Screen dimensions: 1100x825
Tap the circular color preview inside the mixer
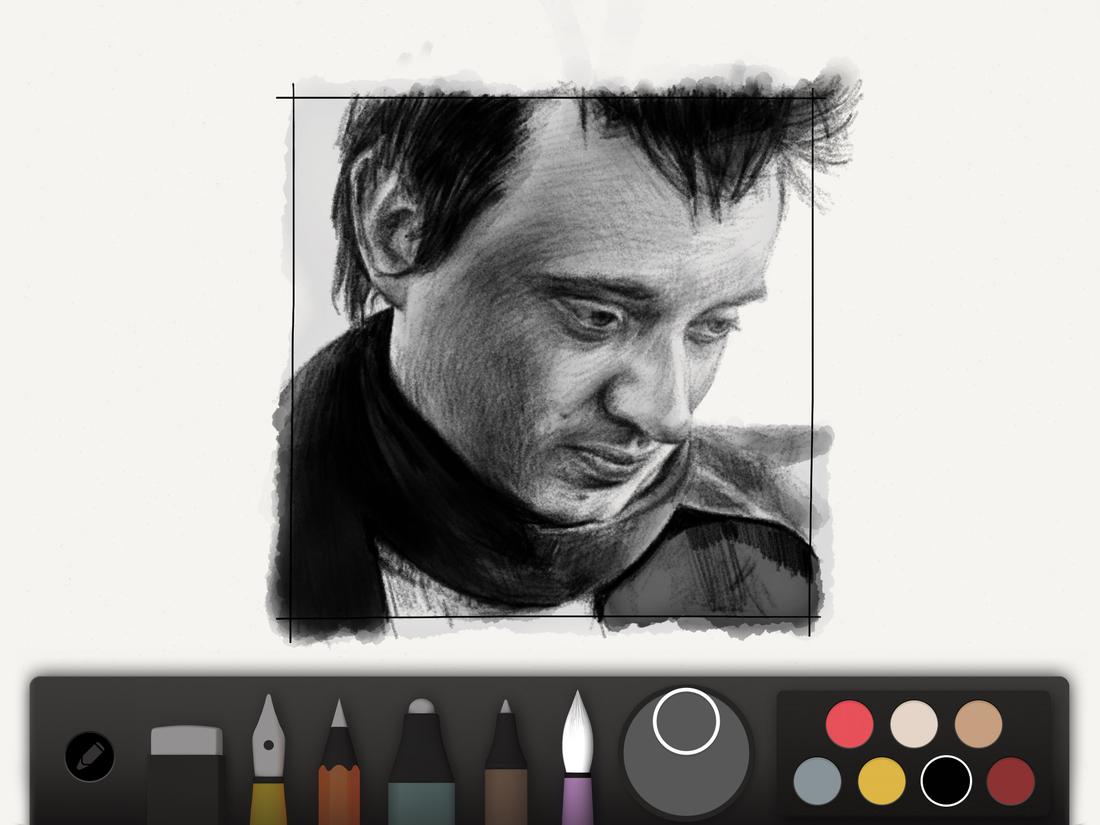click(686, 720)
